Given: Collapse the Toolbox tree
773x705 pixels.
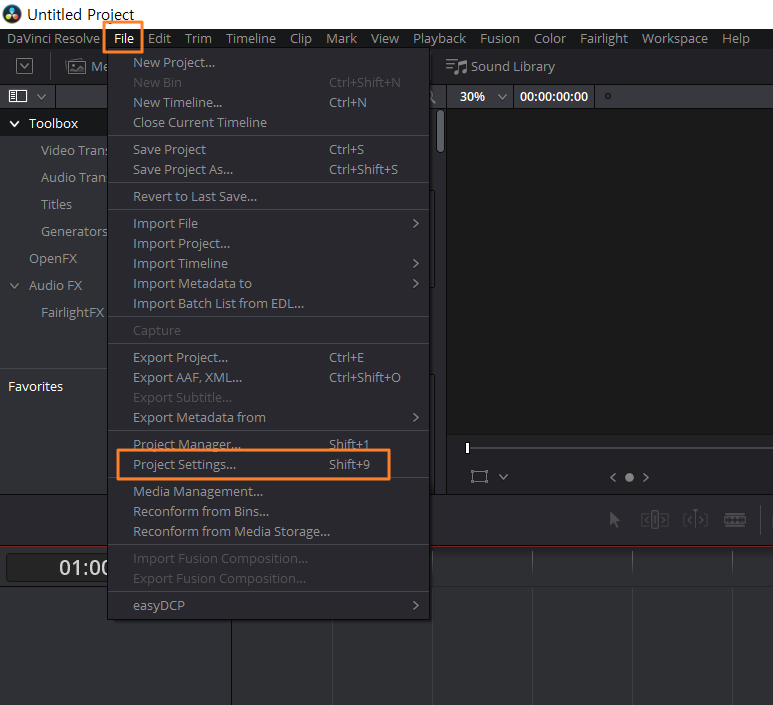Looking at the screenshot, I should (x=15, y=124).
